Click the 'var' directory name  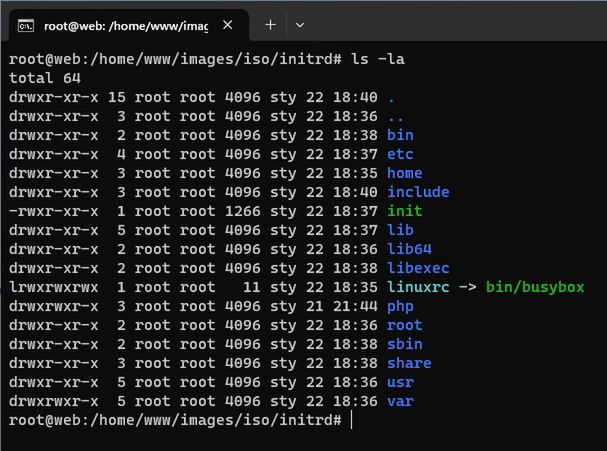point(399,401)
